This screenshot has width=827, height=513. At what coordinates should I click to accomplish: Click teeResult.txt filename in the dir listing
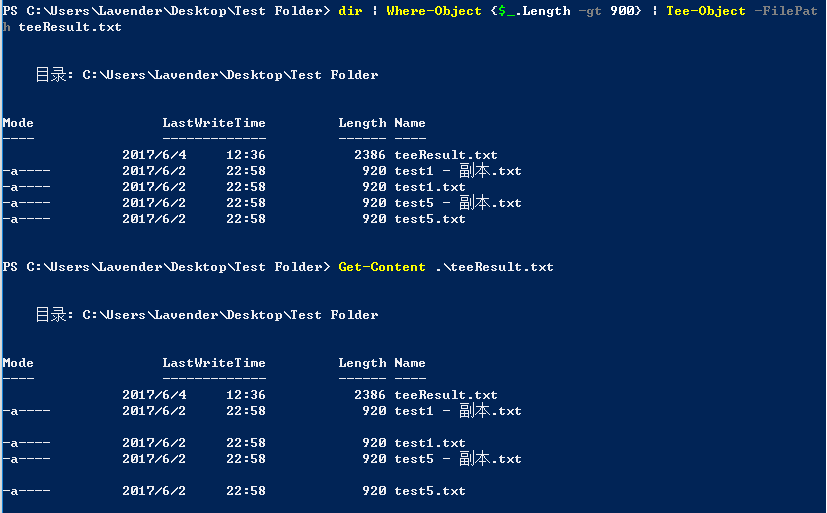[446, 155]
